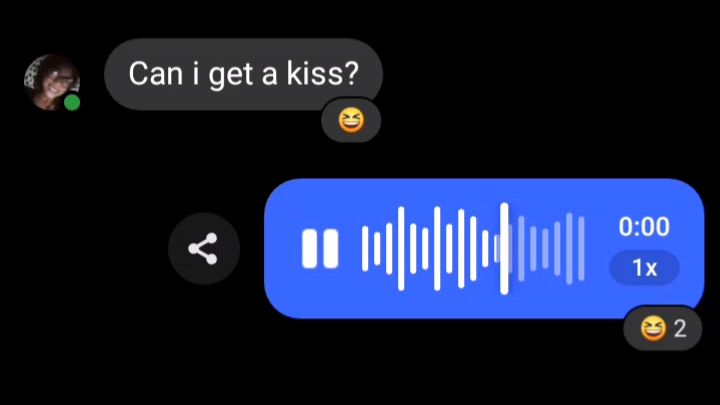720x405 pixels.
Task: Click the 0:00 playback timer
Action: 644,227
